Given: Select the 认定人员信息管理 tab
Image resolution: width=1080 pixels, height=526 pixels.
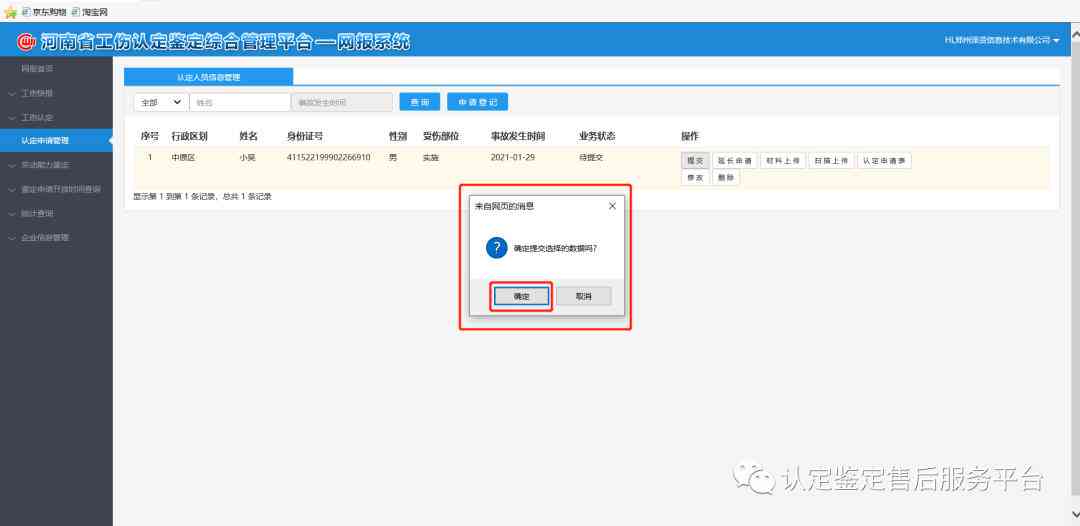Looking at the screenshot, I should (208, 77).
